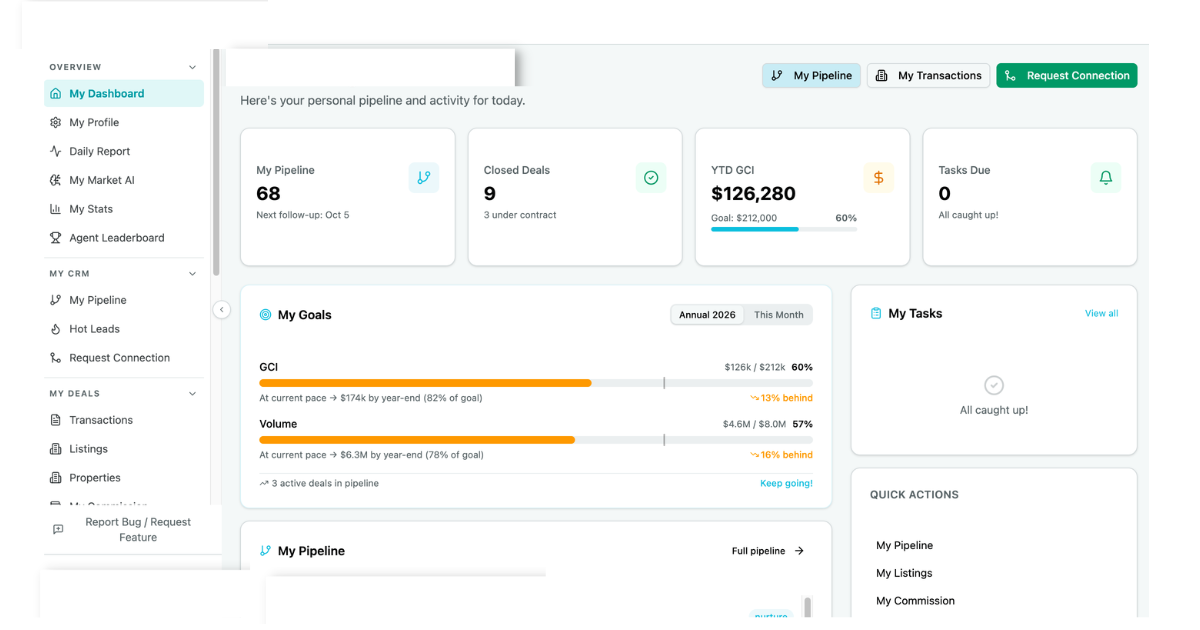The image size is (1200, 630).
Task: Open My Listings quick action
Action: [x=904, y=574]
